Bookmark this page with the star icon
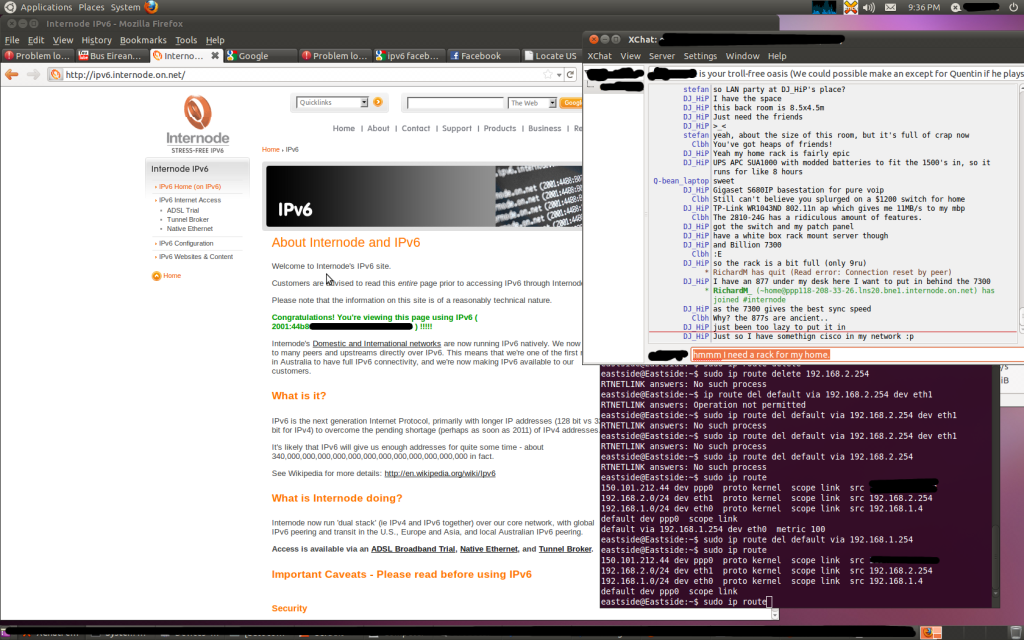 click(548, 74)
